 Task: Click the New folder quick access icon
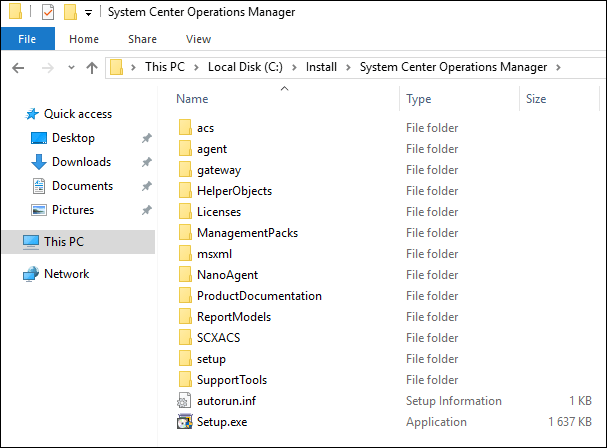coord(70,12)
